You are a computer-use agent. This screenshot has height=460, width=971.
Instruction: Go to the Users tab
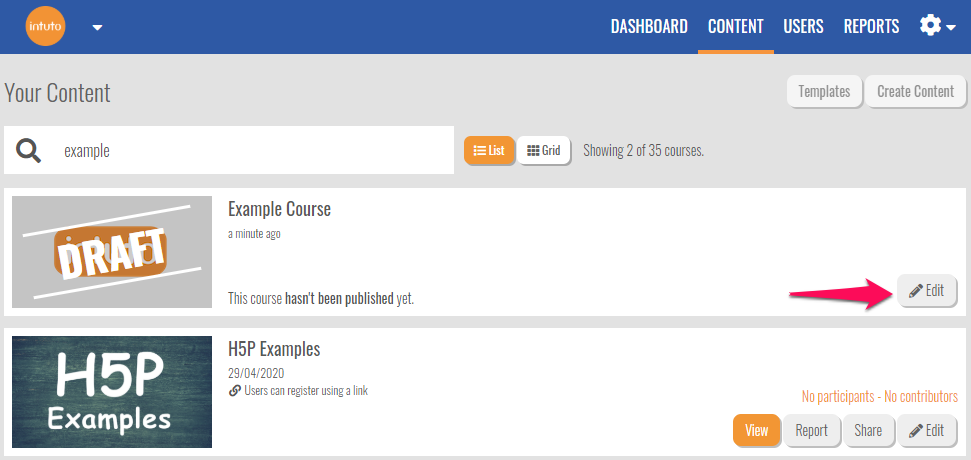coord(803,26)
